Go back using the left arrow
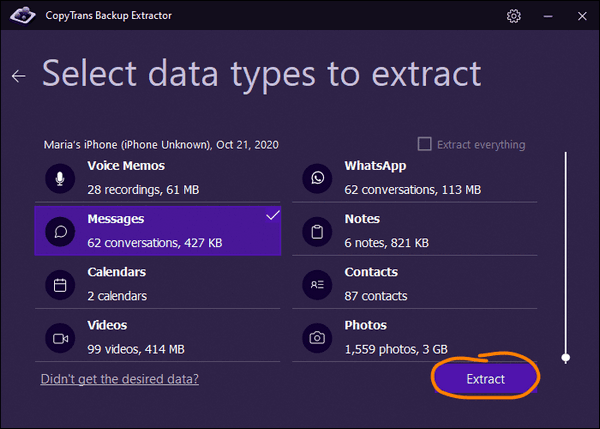This screenshot has width=600, height=429. (x=18, y=76)
